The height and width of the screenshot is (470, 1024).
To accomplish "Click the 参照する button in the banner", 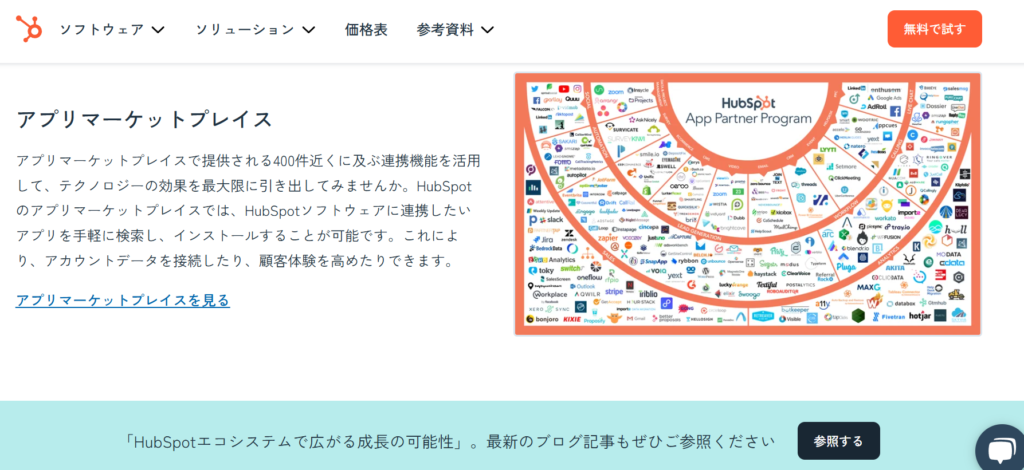I will click(839, 441).
